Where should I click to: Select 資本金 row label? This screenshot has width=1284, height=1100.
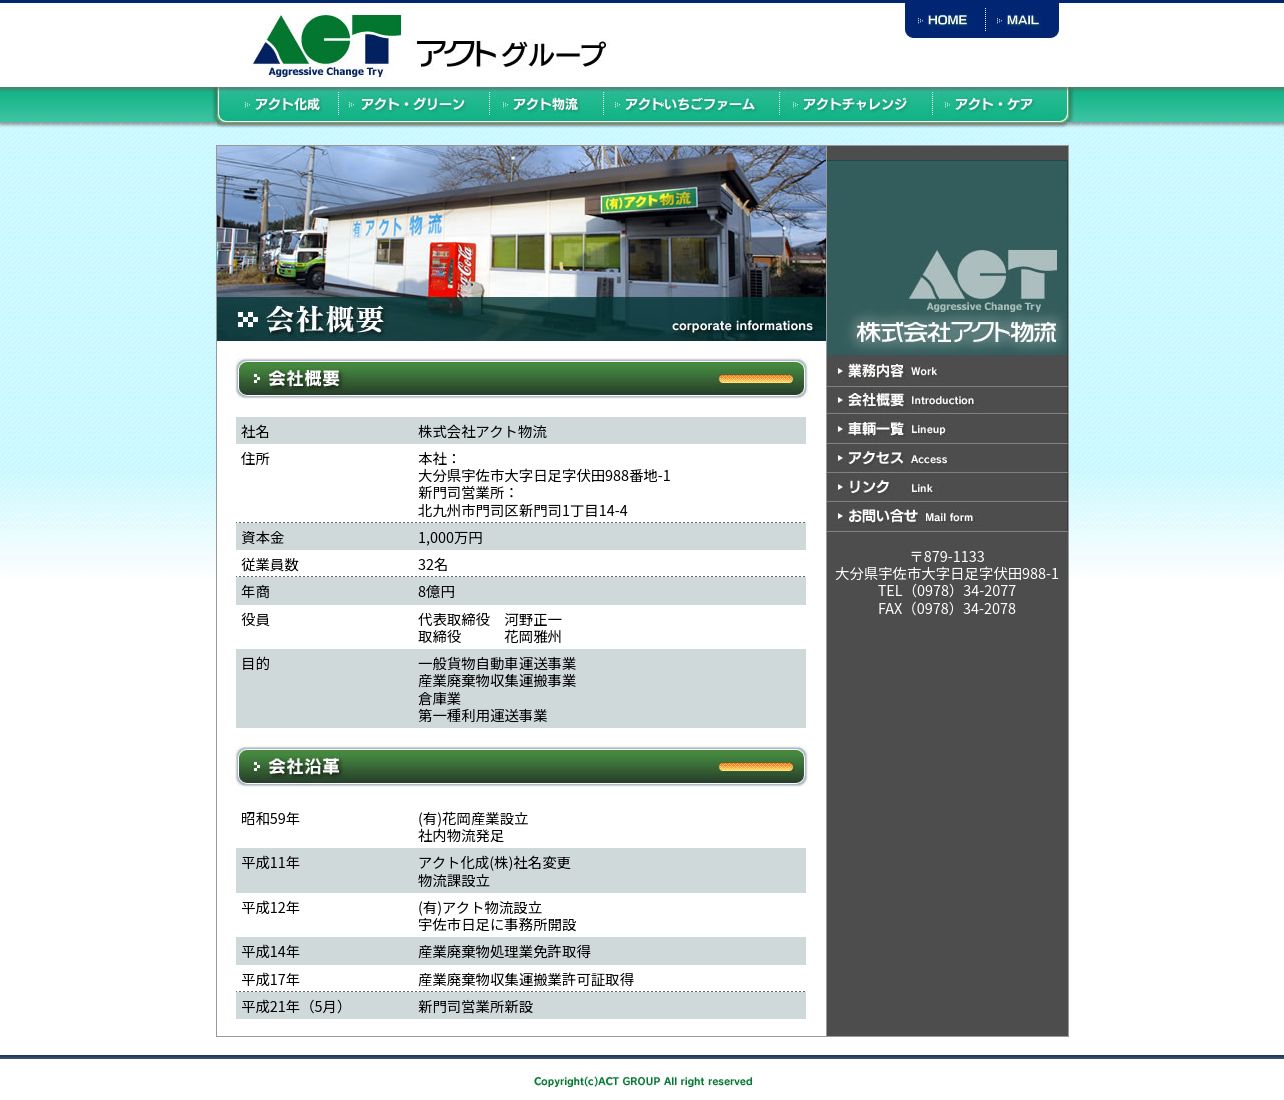point(262,538)
